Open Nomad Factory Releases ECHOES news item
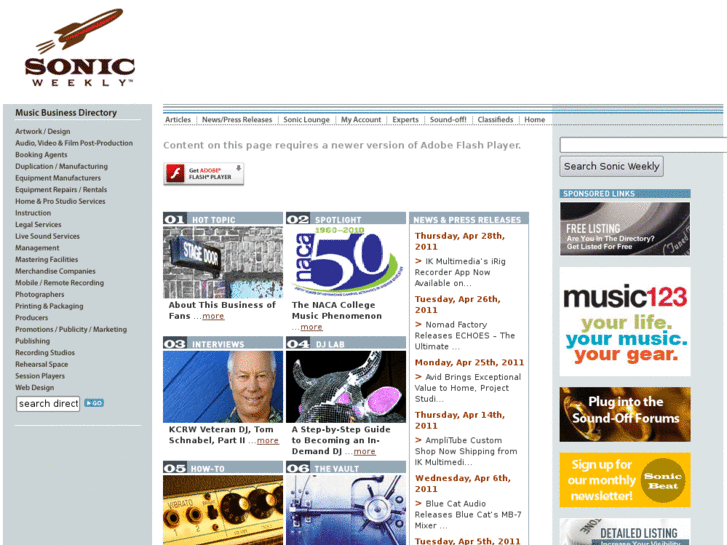 click(465, 335)
